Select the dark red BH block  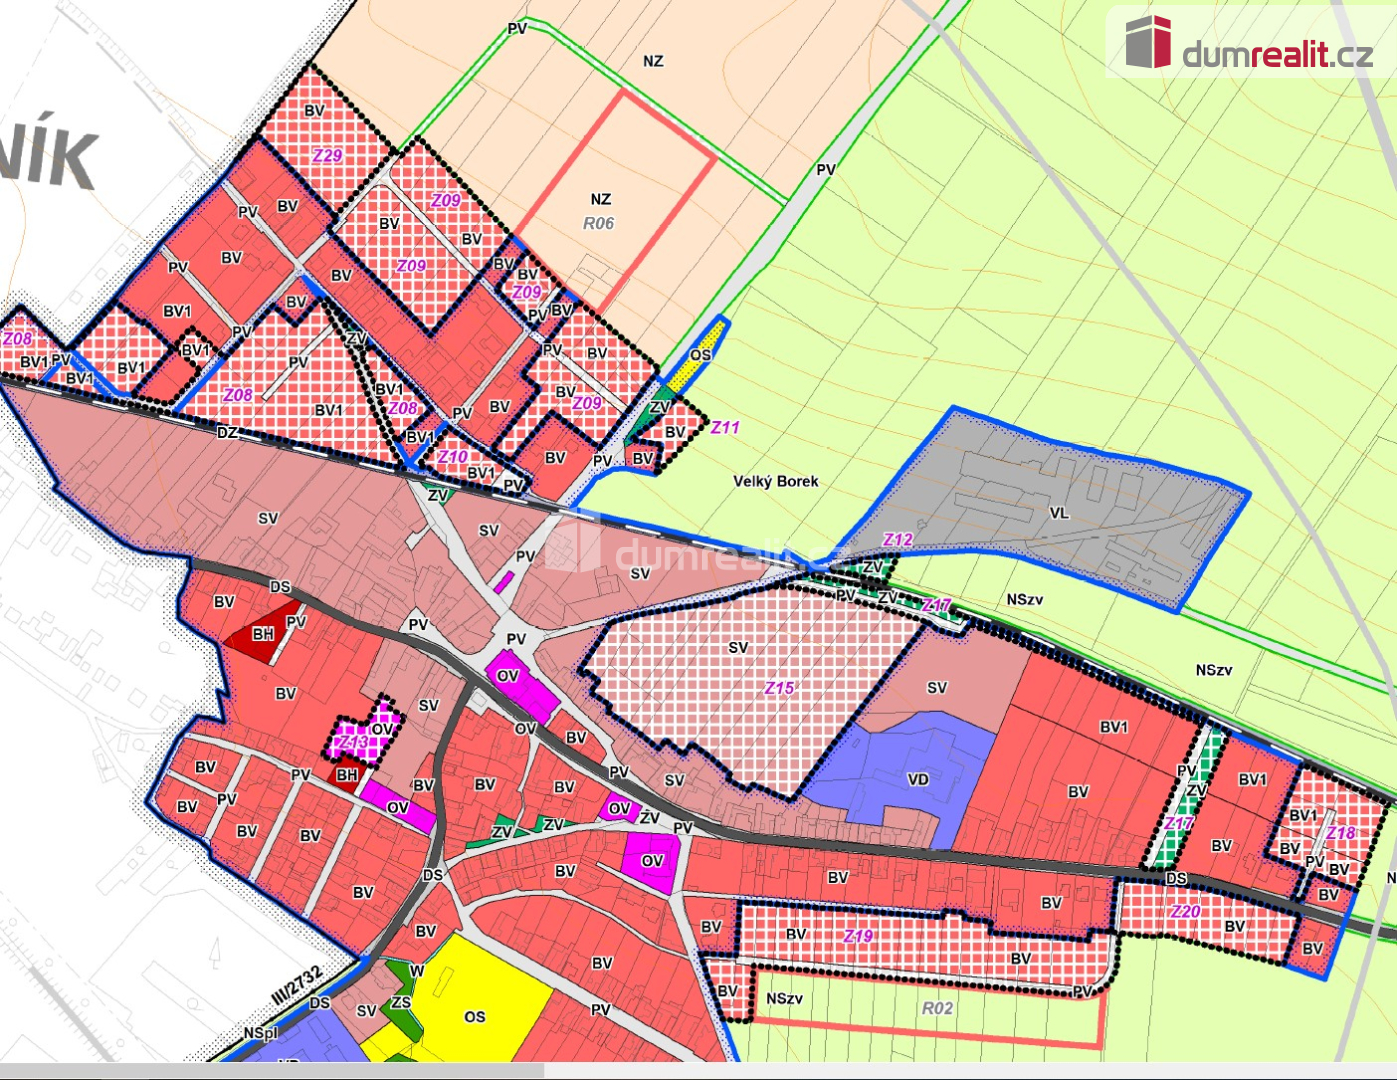262,636
